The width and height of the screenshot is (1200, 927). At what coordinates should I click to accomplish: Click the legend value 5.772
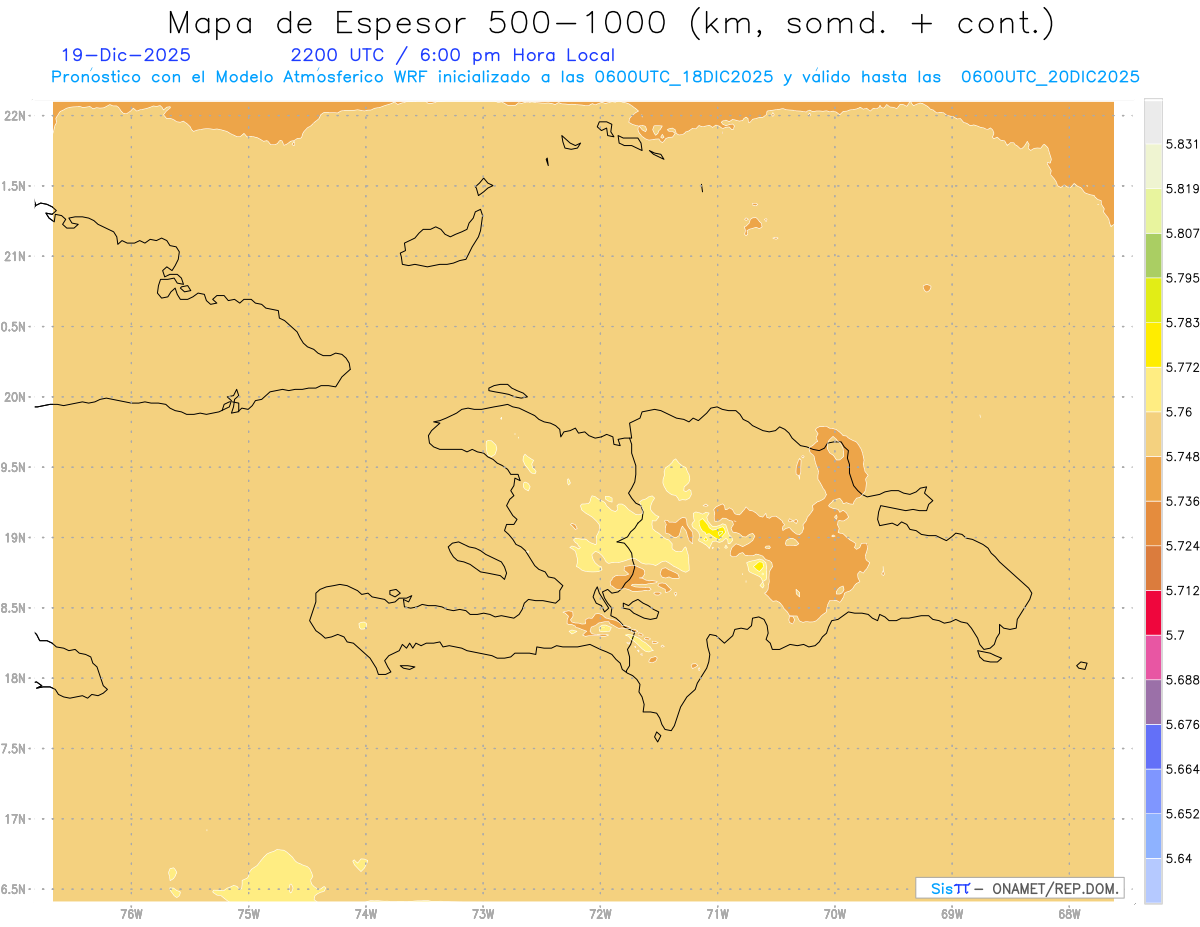point(1182,367)
